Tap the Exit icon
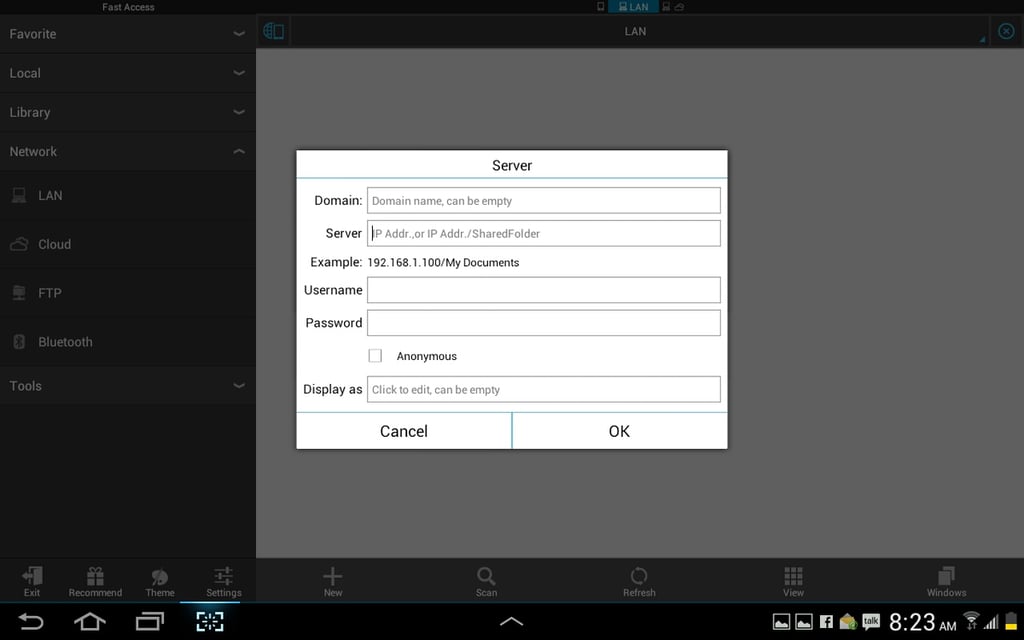The height and width of the screenshot is (640, 1024). (x=32, y=581)
